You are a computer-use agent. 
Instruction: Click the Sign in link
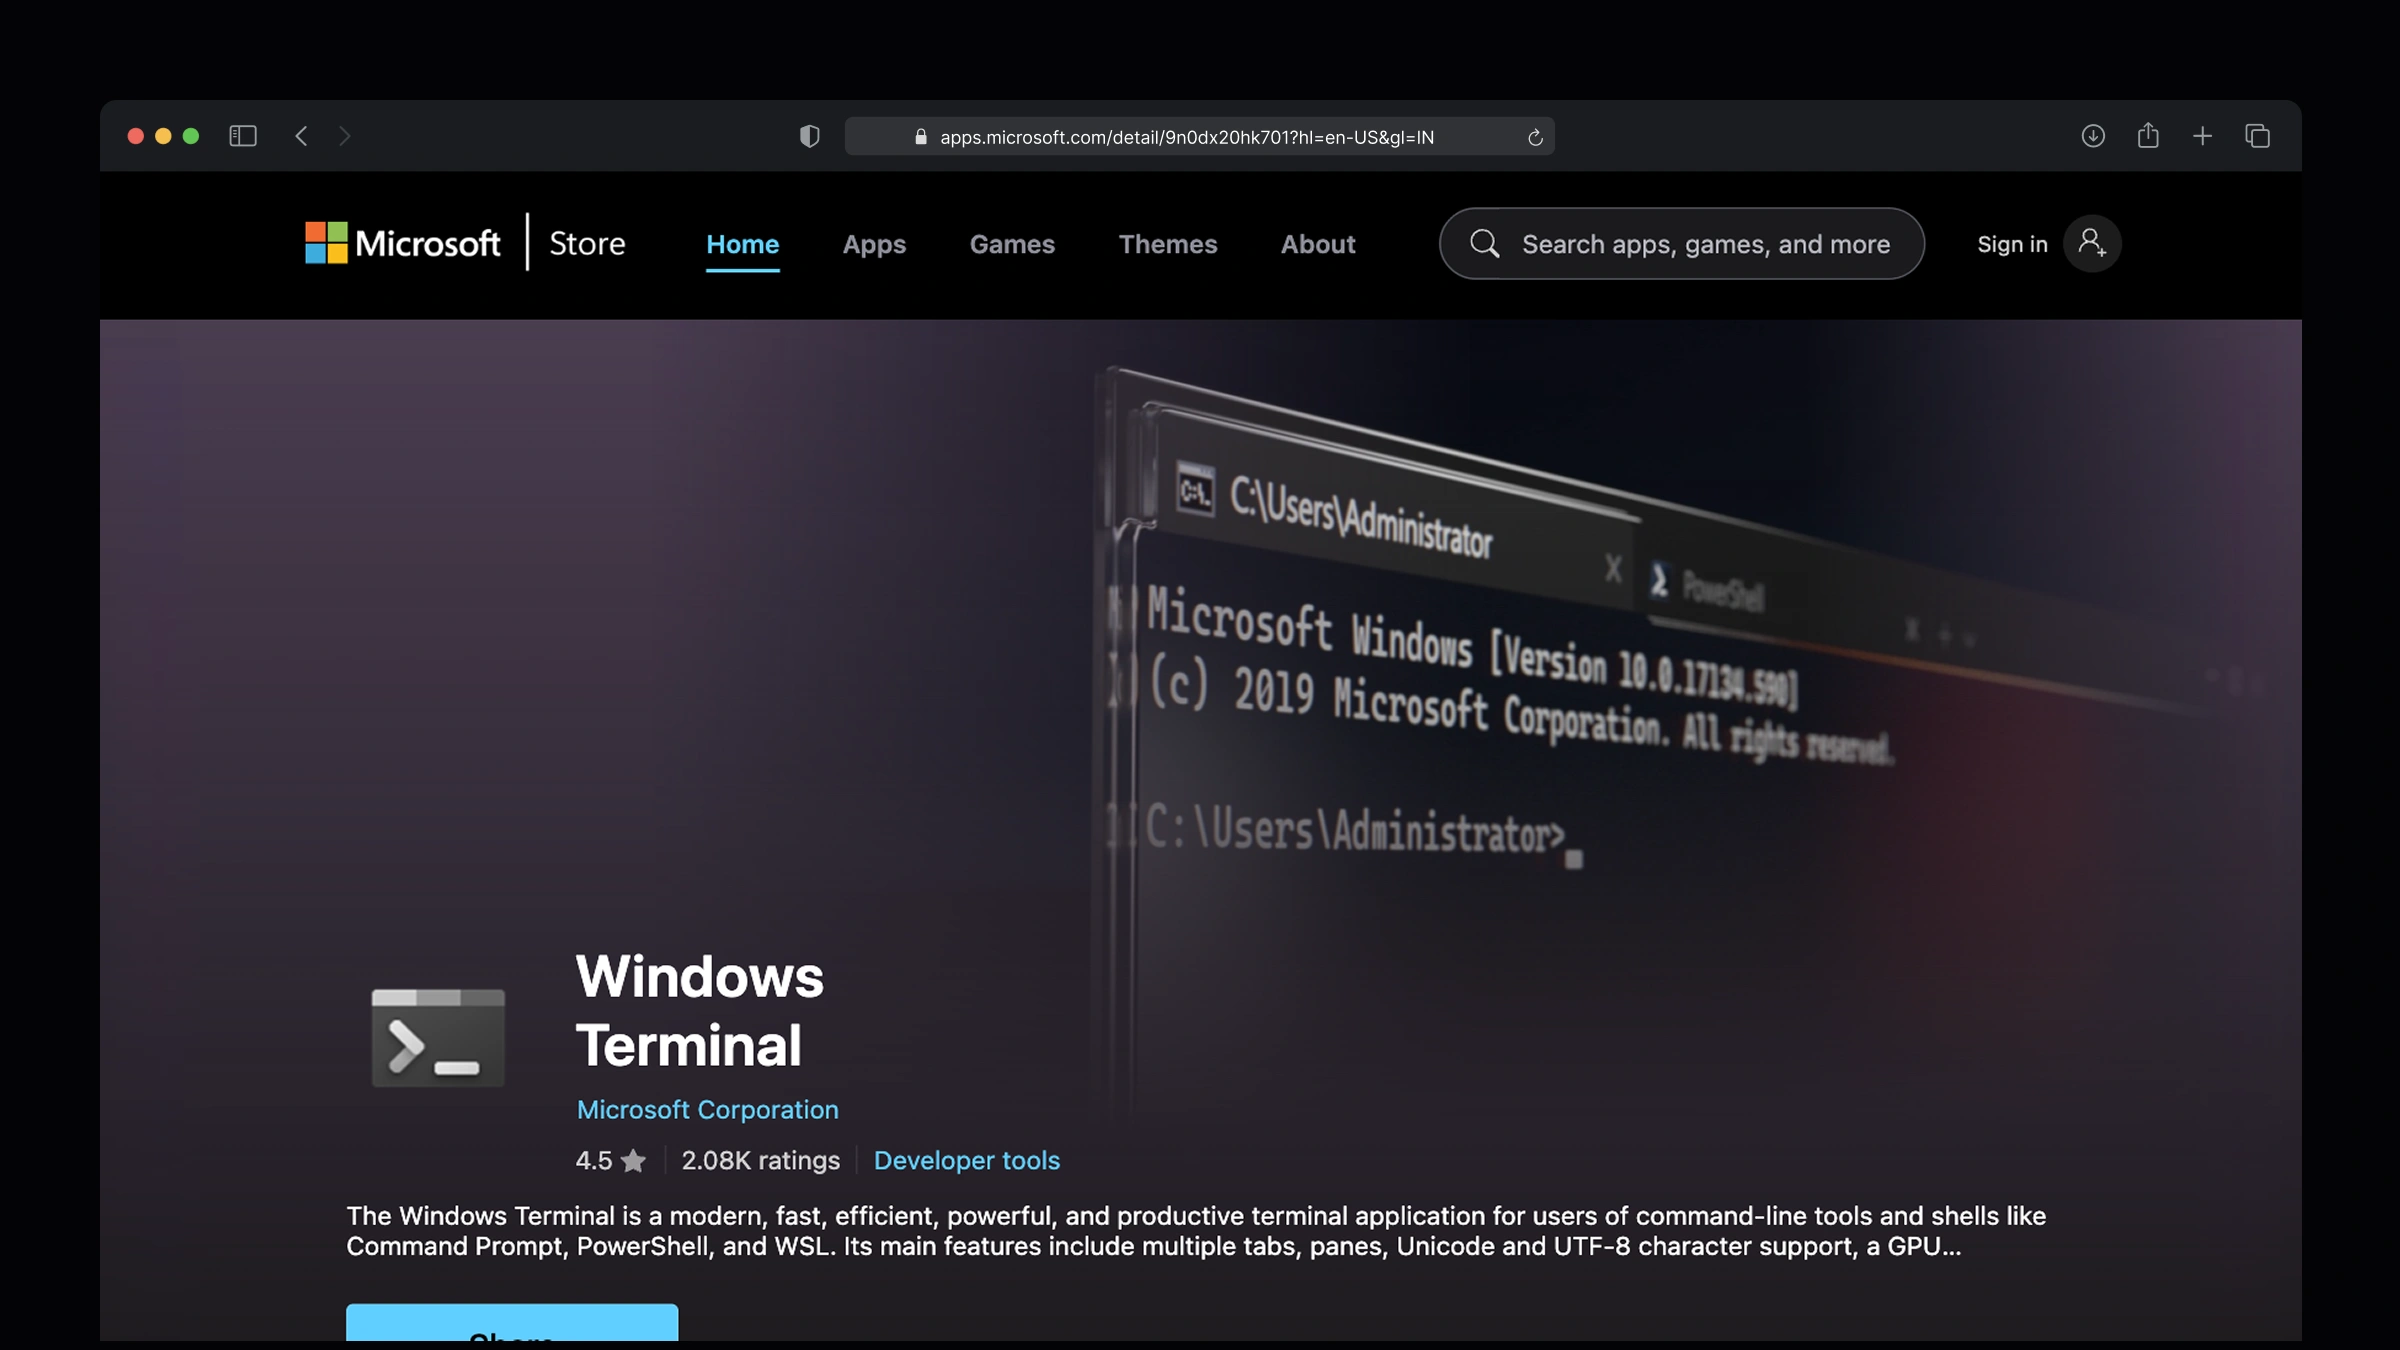click(2012, 244)
